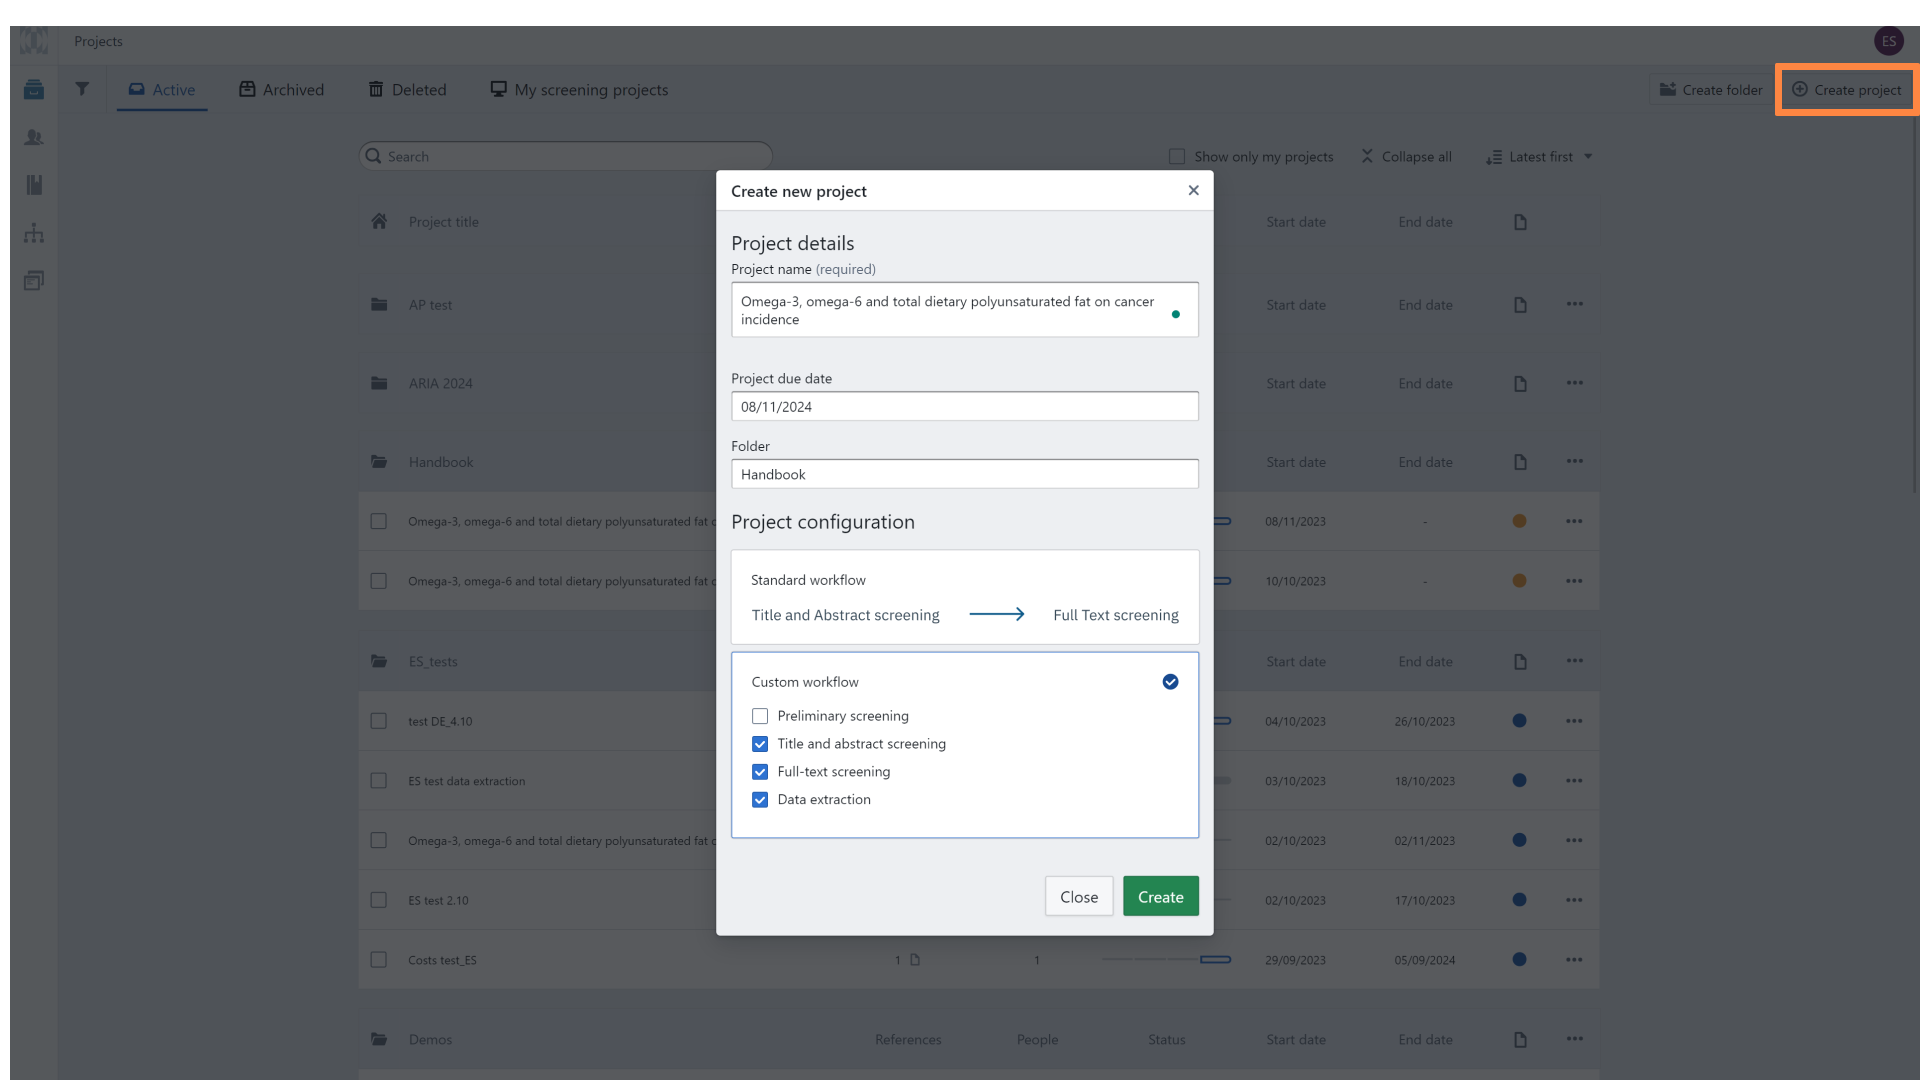Viewport: 1920px width, 1080px height.
Task: Click Collapse all
Action: pos(1406,157)
